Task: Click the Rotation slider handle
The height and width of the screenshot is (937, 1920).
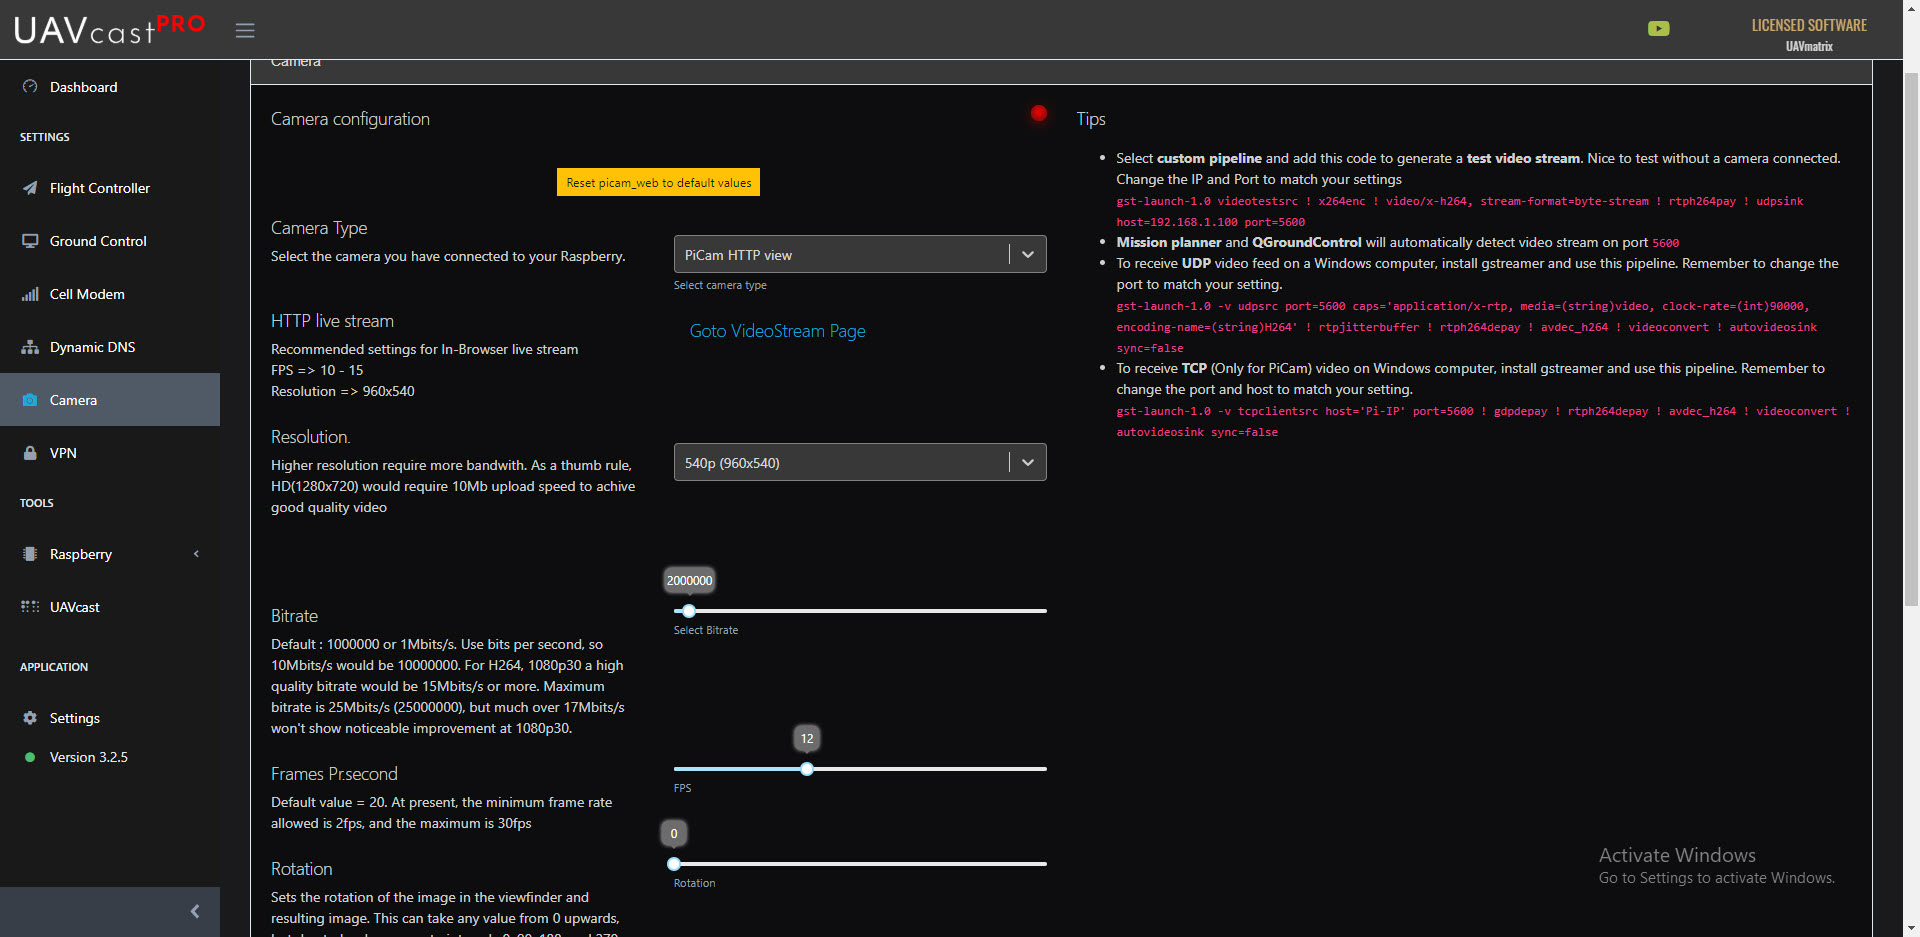Action: [x=674, y=864]
